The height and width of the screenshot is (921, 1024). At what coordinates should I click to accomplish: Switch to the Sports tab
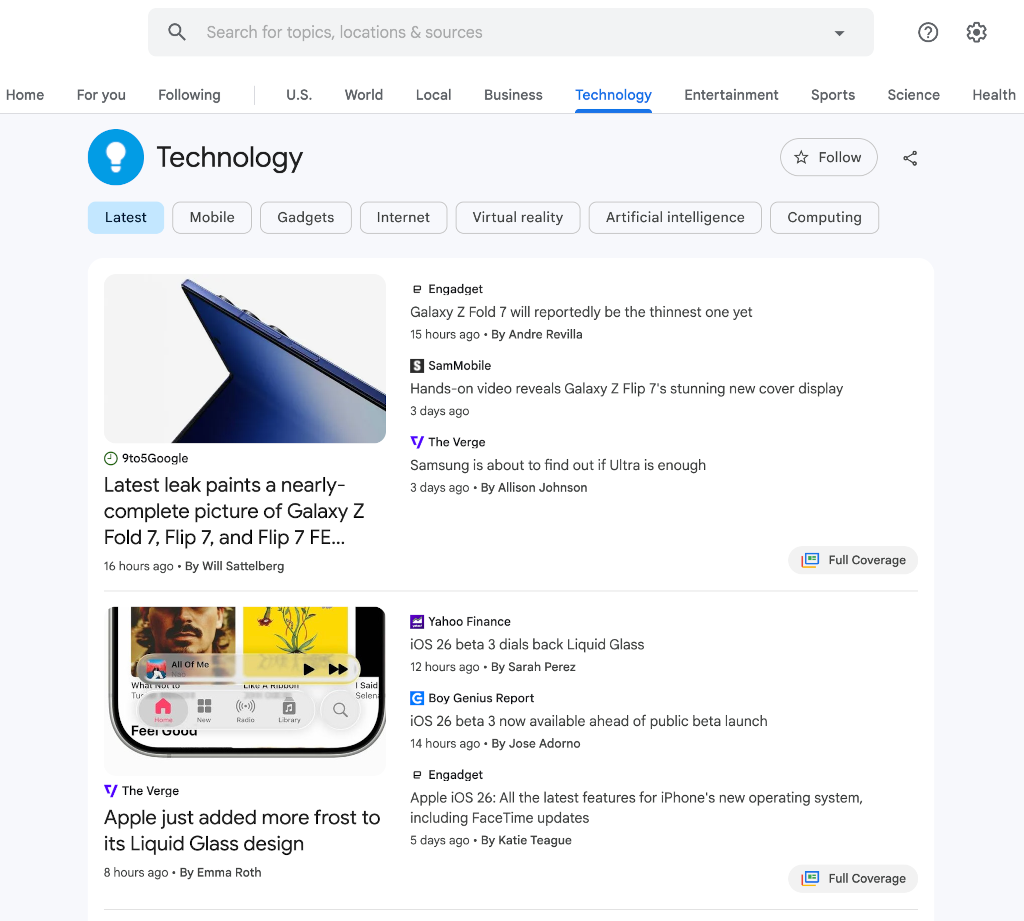(x=832, y=95)
